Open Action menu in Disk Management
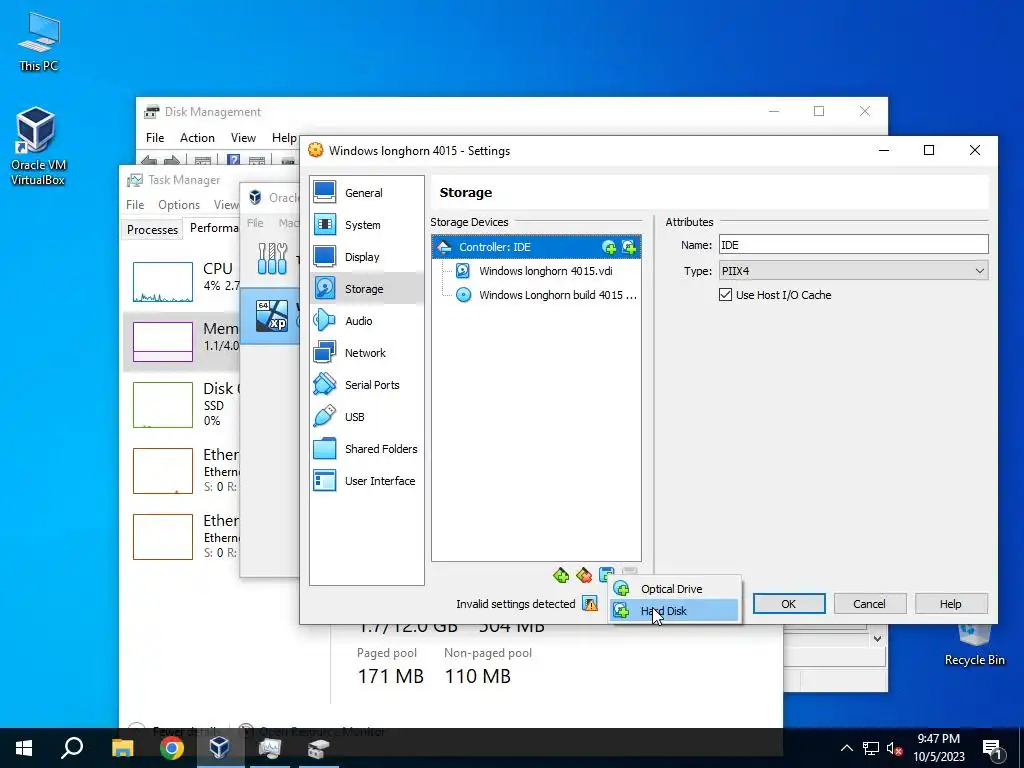 pos(197,138)
